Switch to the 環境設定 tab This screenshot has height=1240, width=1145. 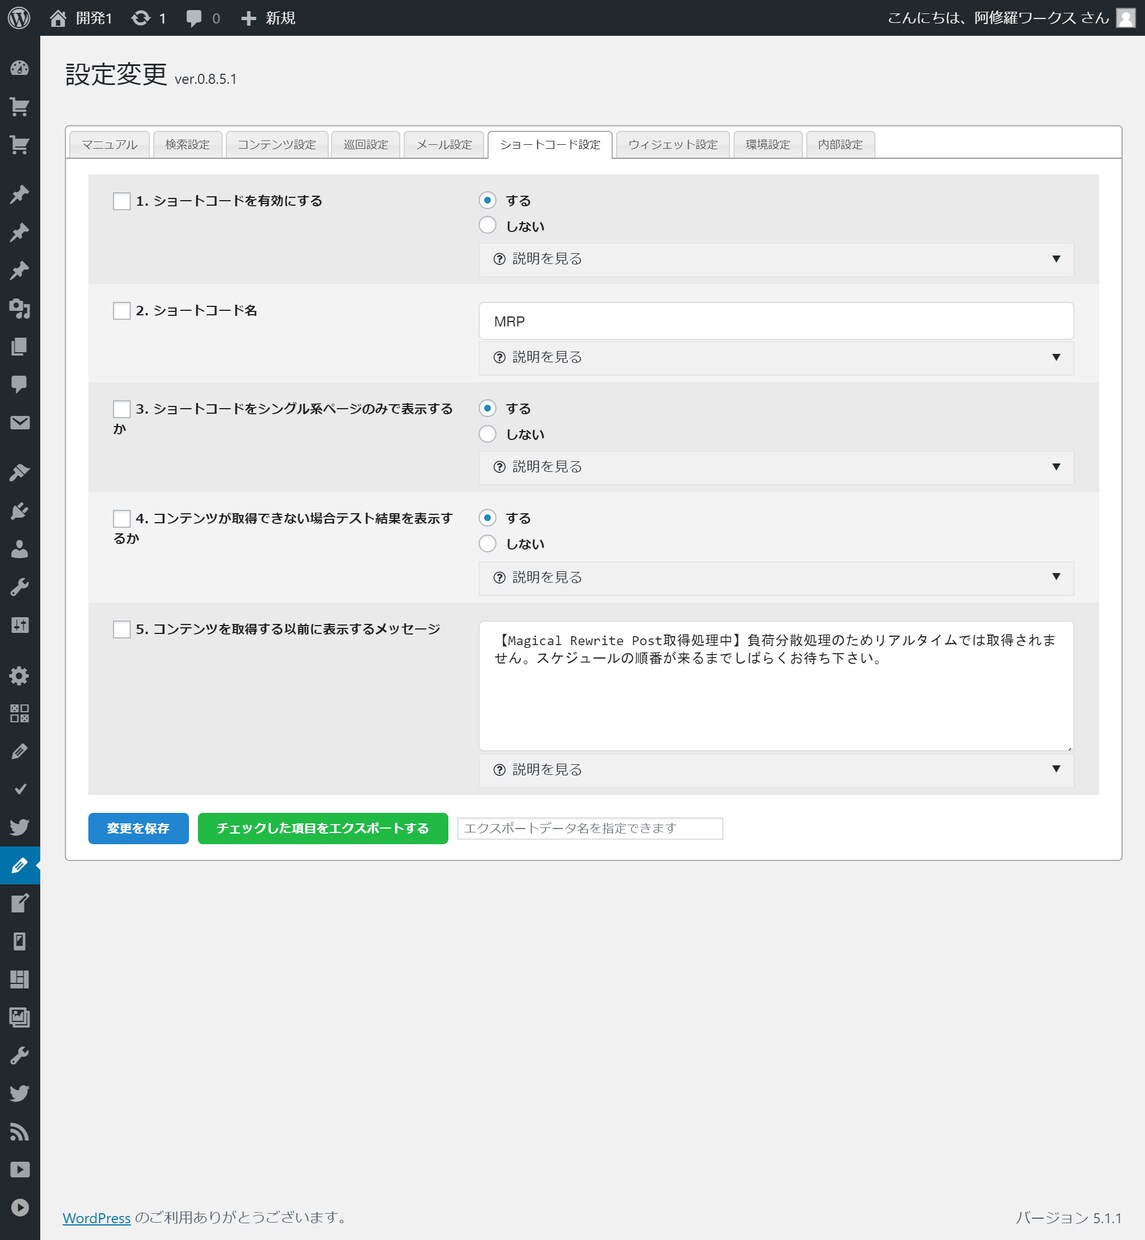tap(768, 144)
